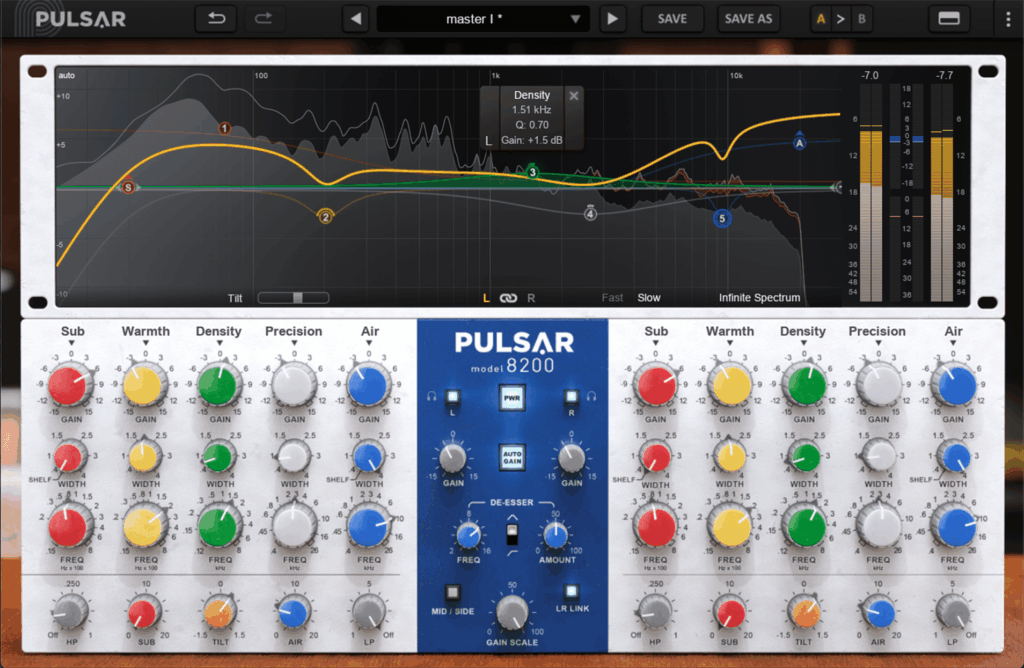1024x668 pixels.
Task: Close the Density band info popup
Action: (x=573, y=96)
